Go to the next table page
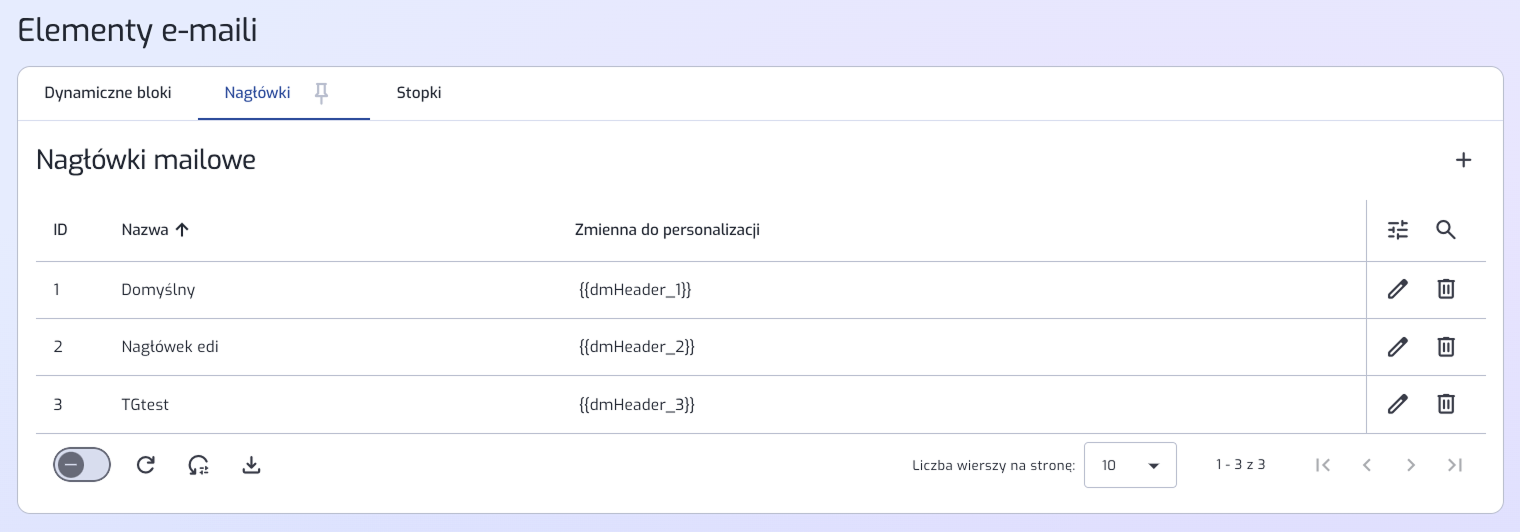Image resolution: width=1520 pixels, height=532 pixels. click(x=1411, y=464)
